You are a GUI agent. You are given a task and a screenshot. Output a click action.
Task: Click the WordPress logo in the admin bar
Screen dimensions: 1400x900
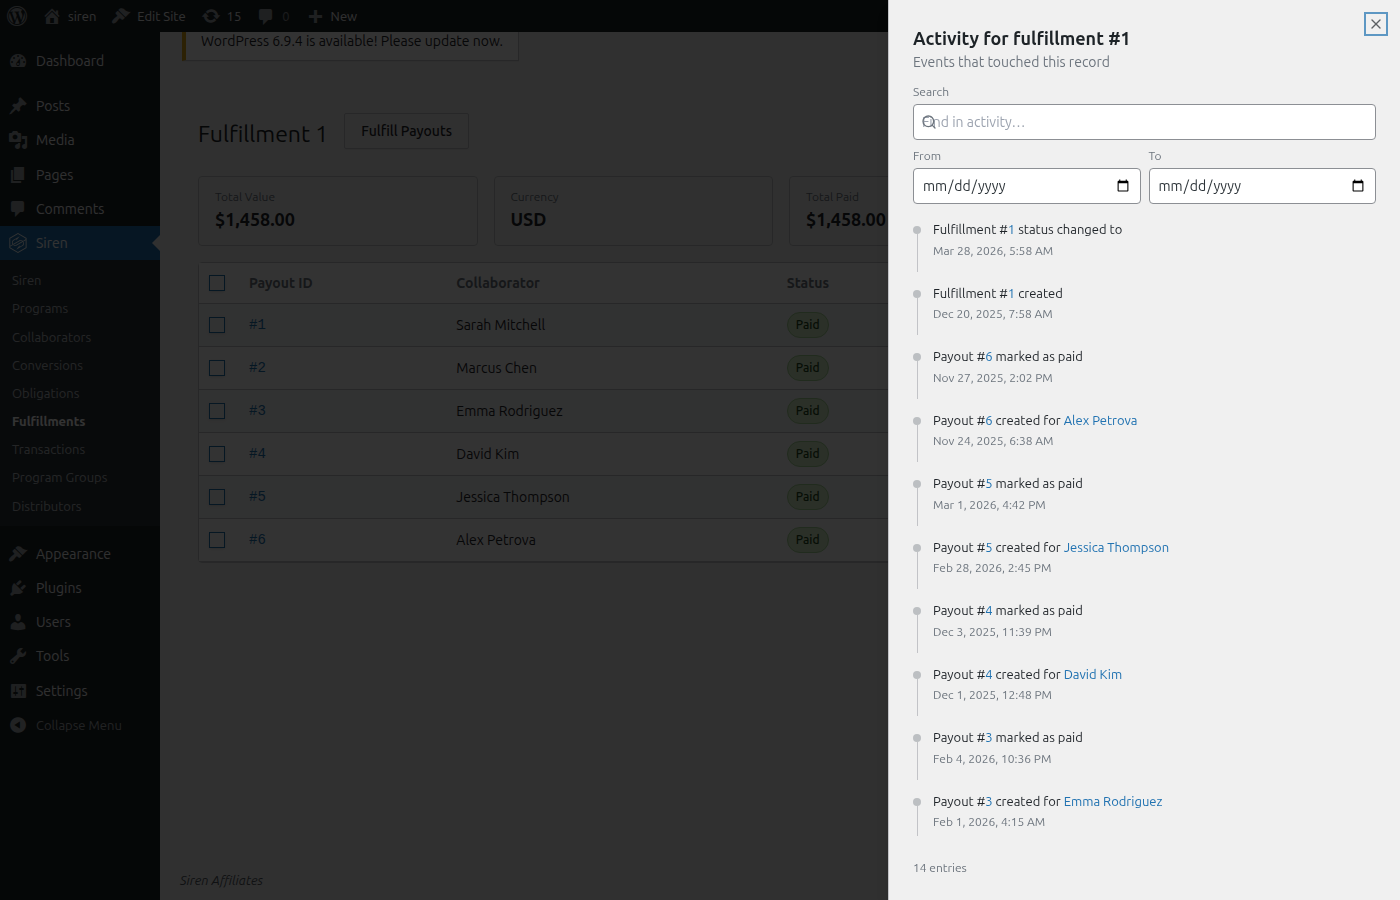tap(15, 15)
